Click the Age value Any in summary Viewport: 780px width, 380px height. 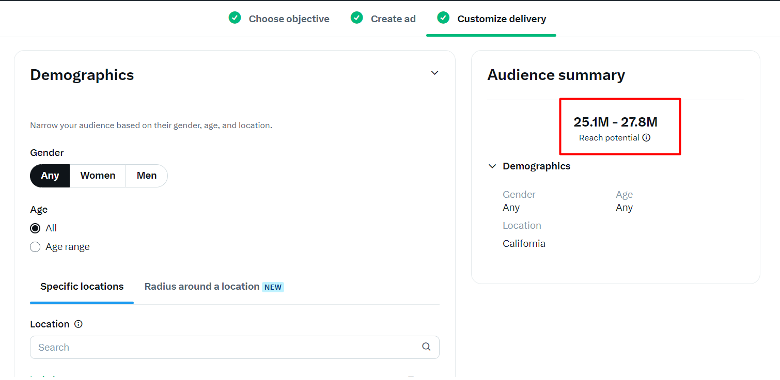[x=624, y=208]
